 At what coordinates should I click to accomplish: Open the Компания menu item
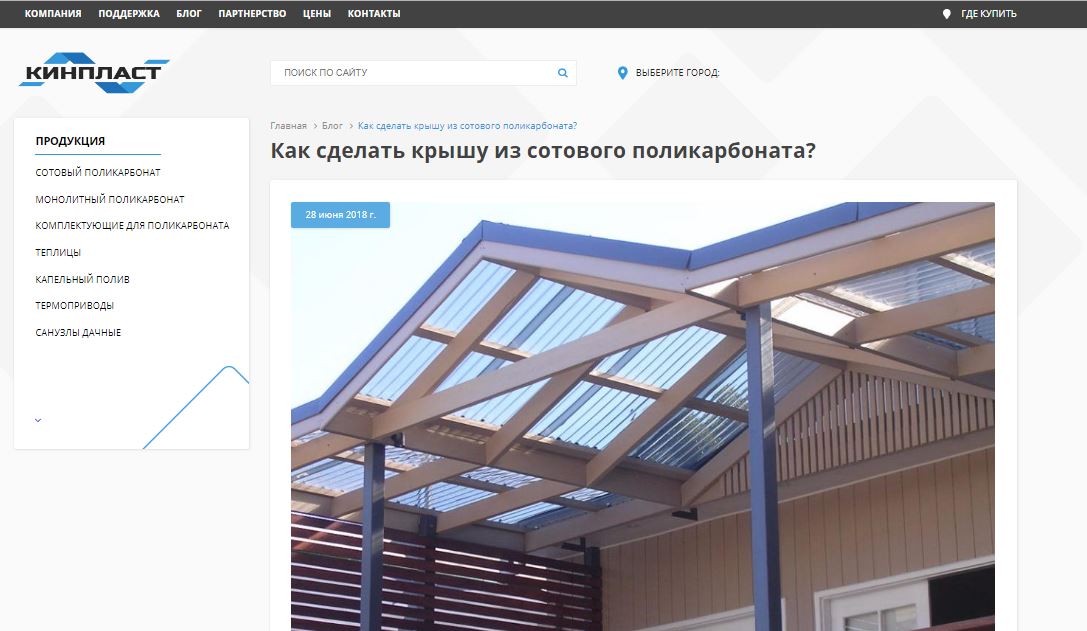click(53, 14)
